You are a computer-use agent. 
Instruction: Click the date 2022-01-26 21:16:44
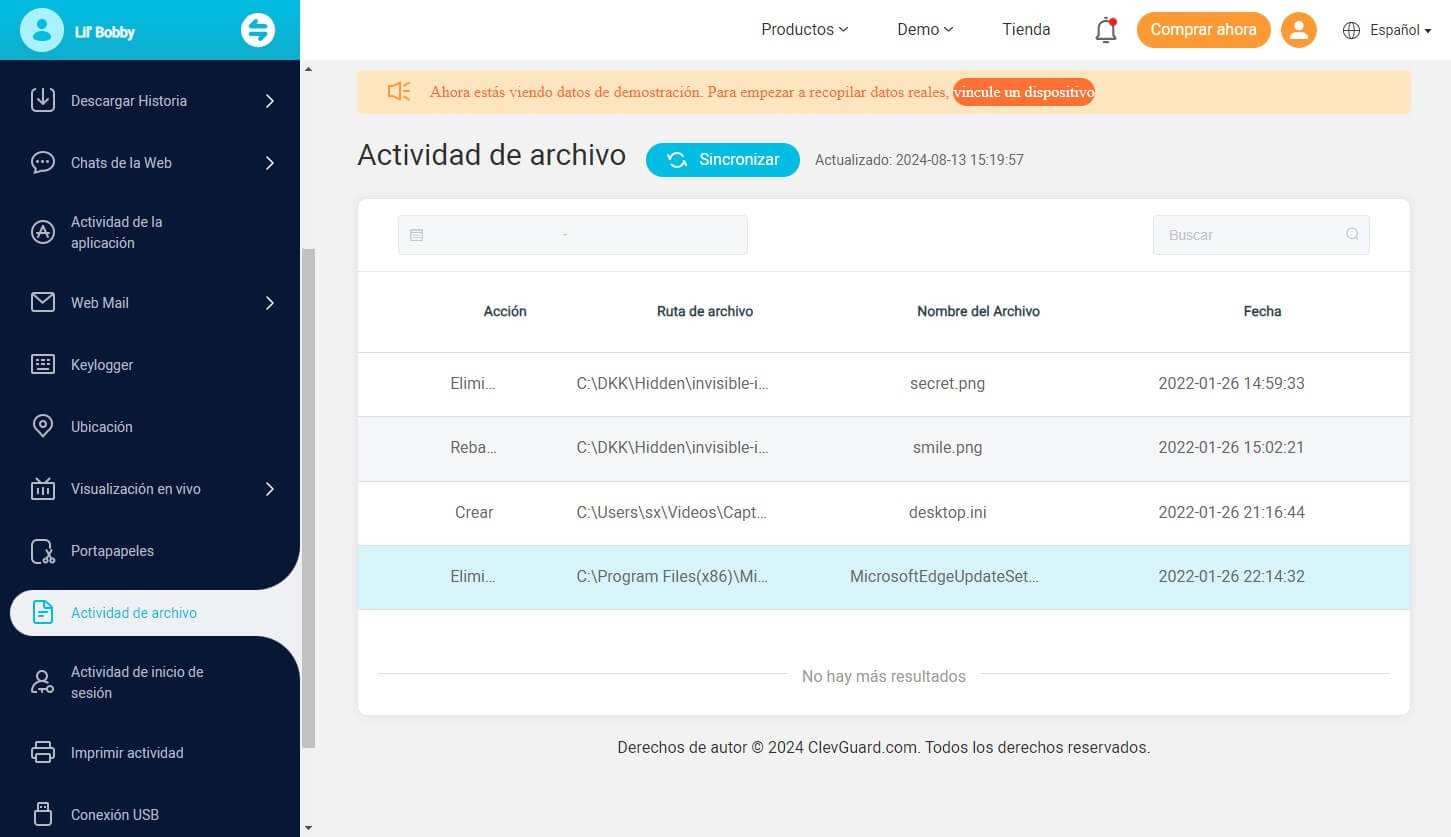[1231, 512]
